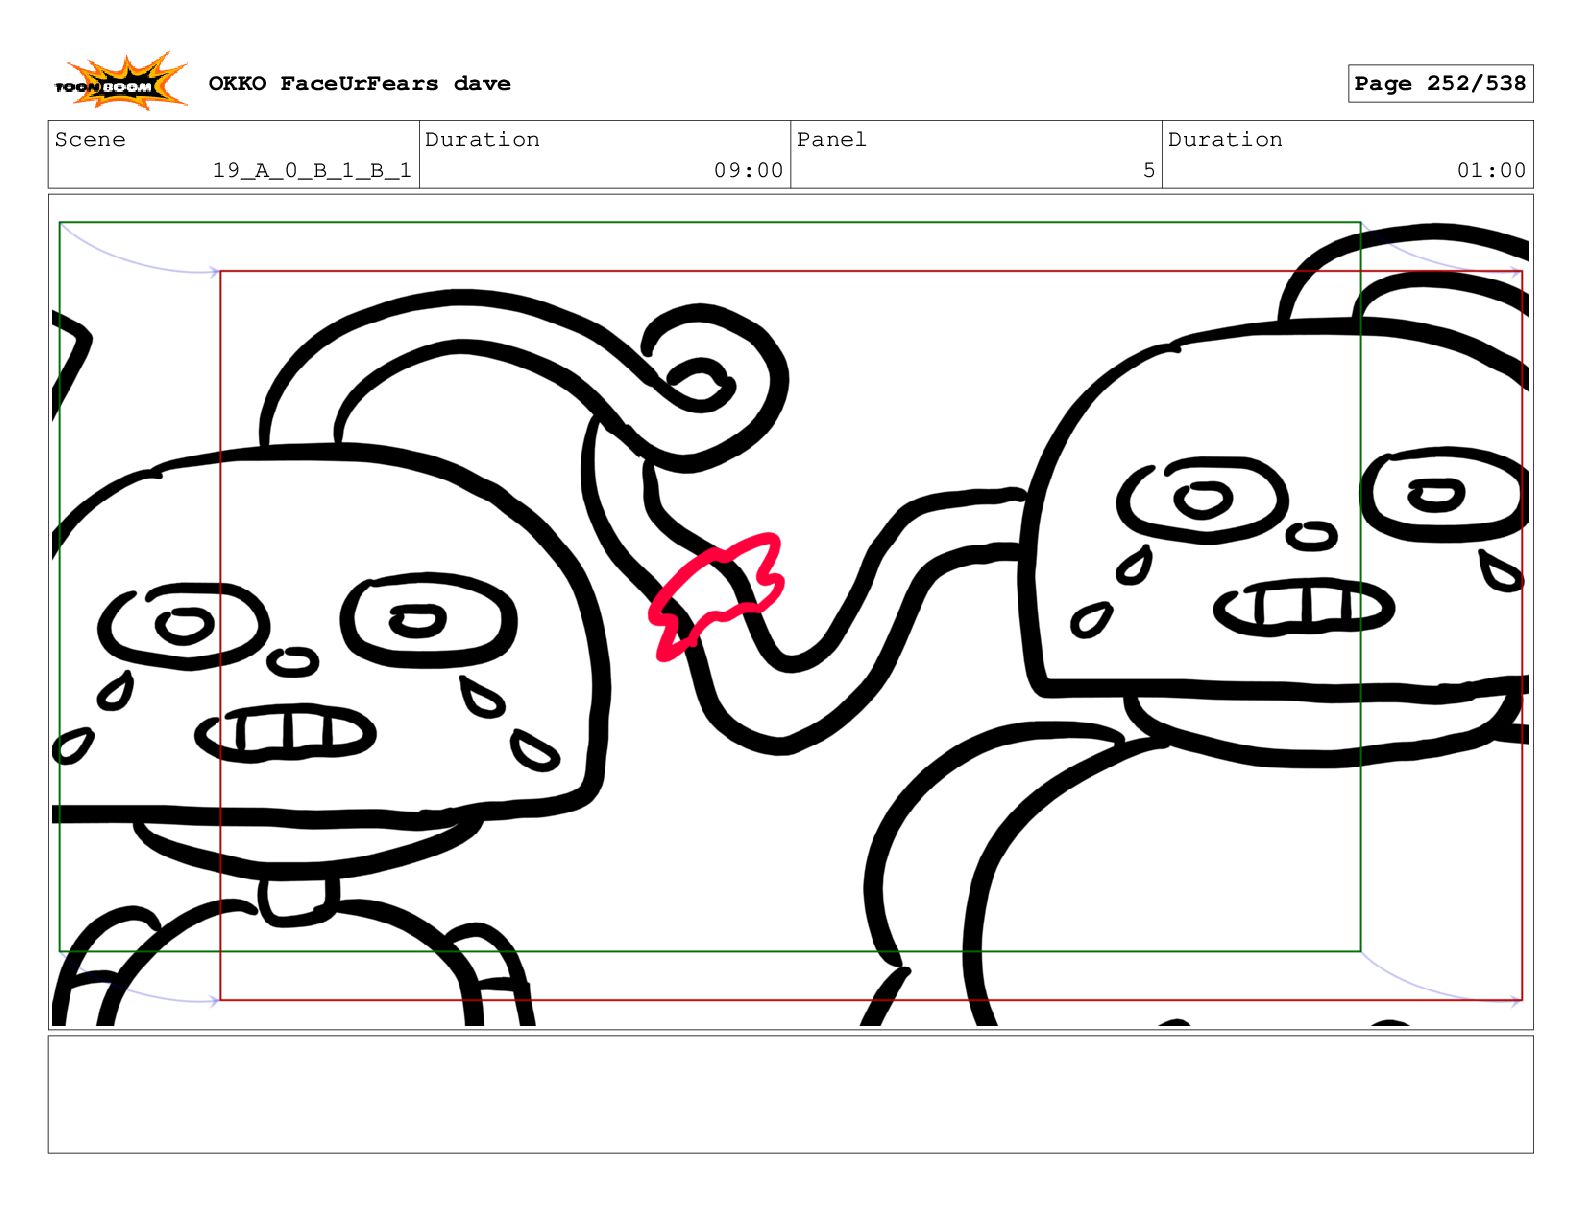1582x1225 pixels.
Task: Select scene name '19_A_0_B_1_B_1'
Action: (312, 171)
